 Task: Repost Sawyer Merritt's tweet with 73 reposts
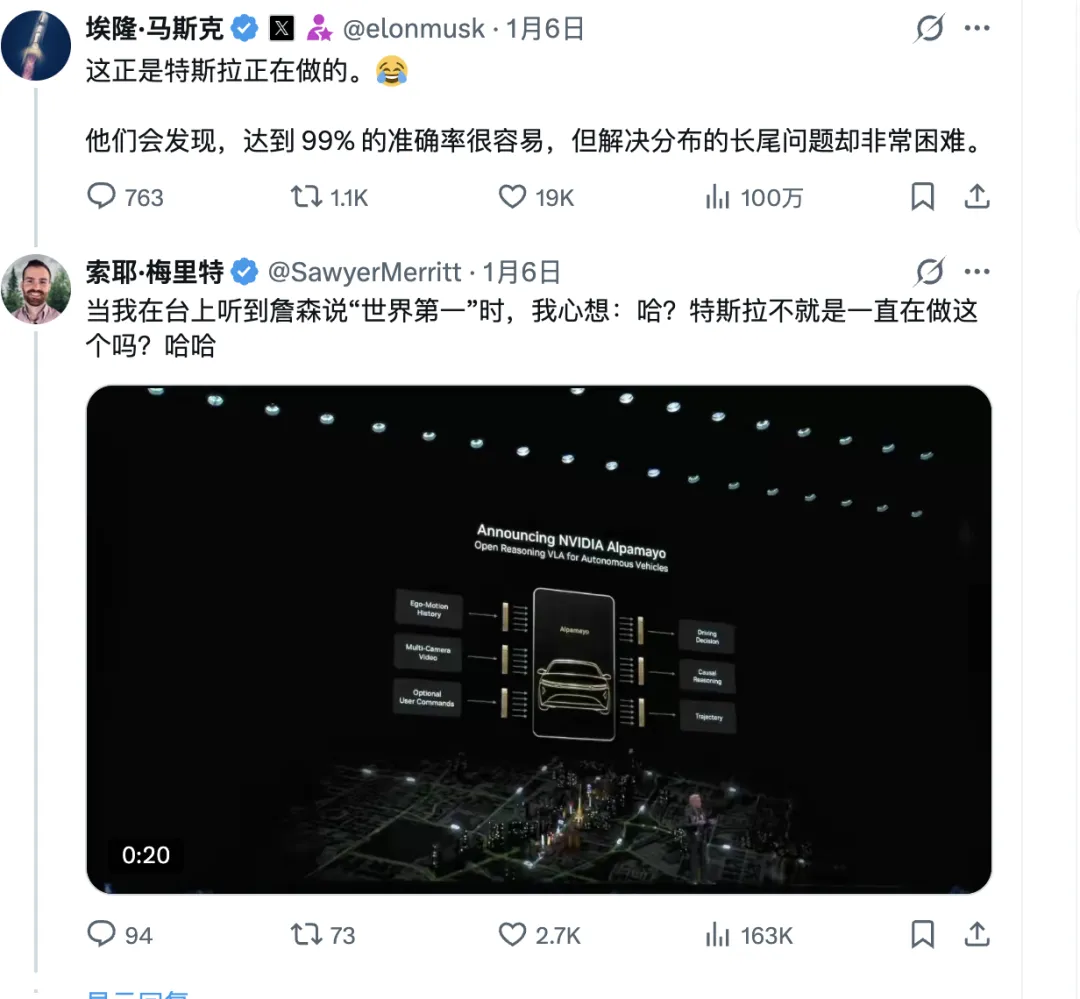click(306, 934)
